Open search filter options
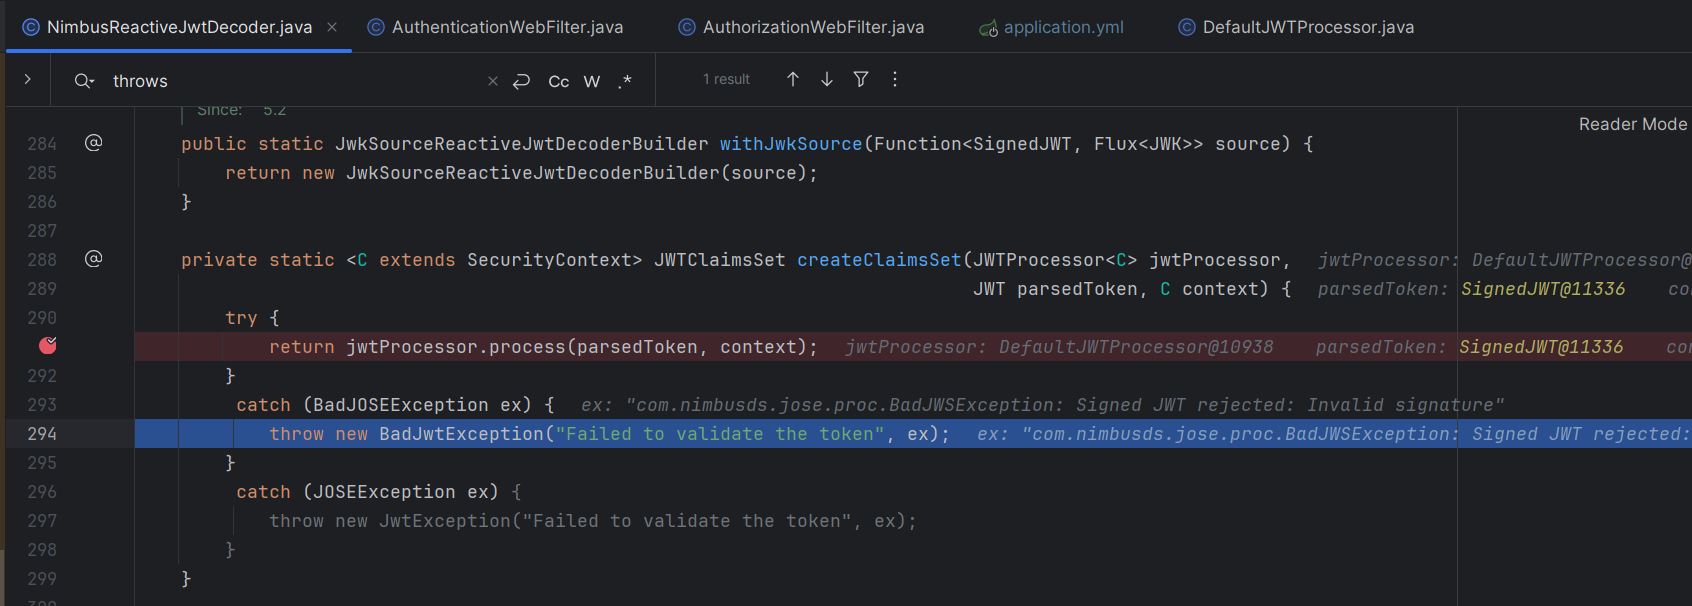This screenshot has height=606, width=1692. 861,79
